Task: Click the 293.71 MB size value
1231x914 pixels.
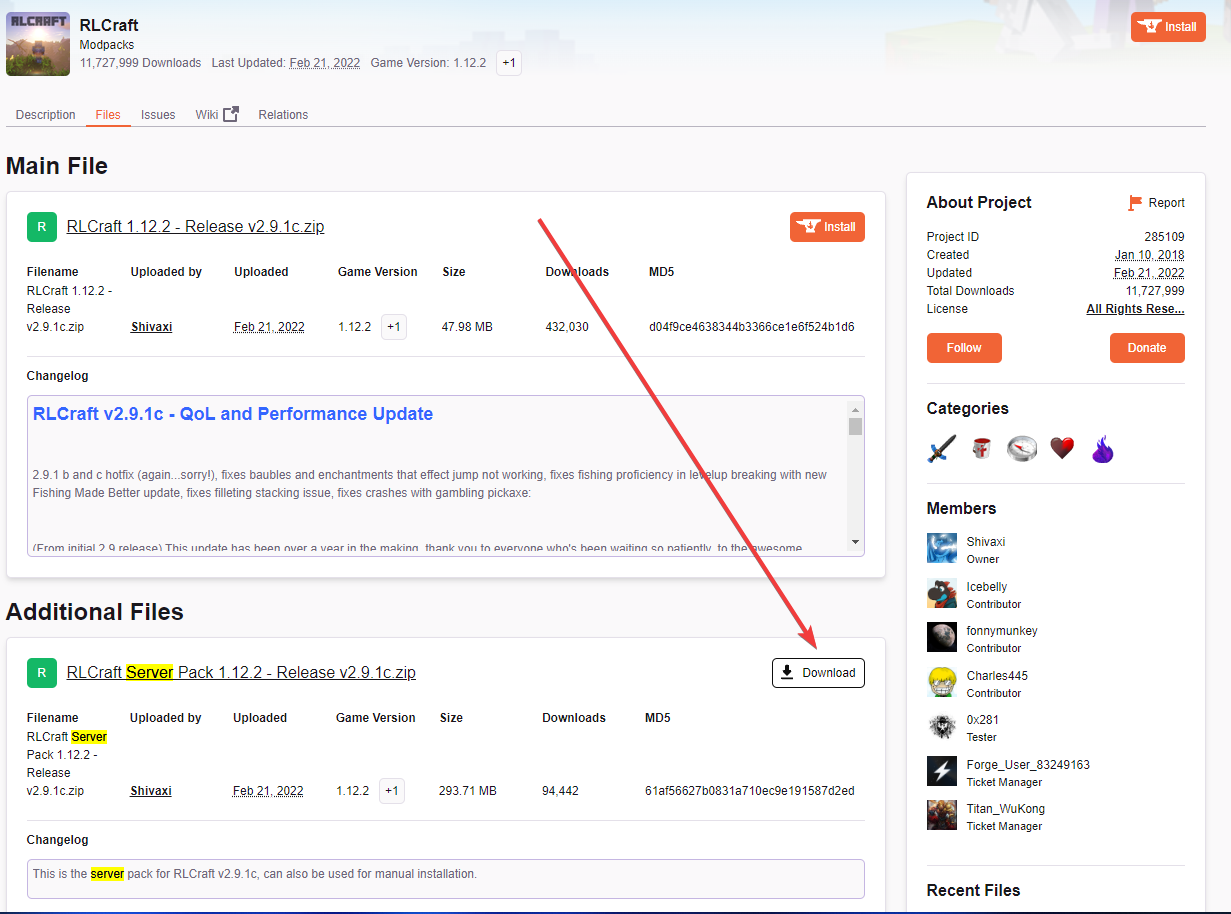Action: pos(468,791)
